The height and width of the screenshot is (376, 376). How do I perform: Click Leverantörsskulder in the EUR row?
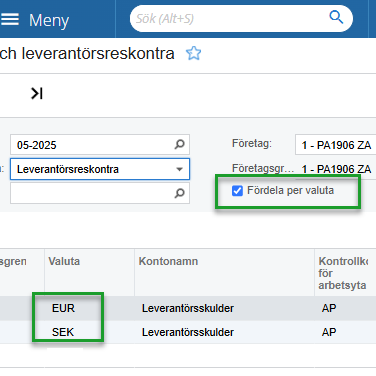188,308
